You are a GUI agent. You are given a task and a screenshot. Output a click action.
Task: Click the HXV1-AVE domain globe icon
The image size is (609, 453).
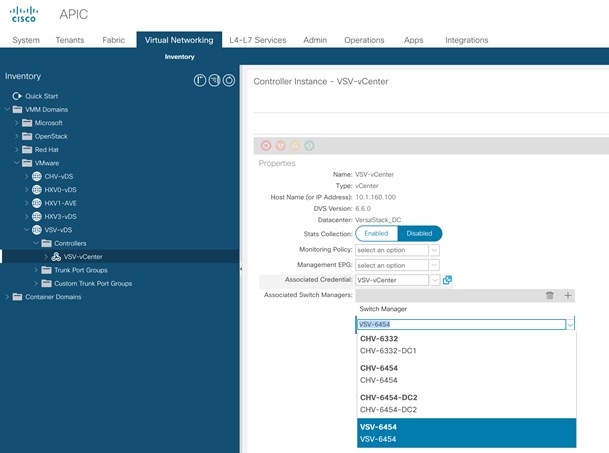pyautogui.click(x=37, y=203)
